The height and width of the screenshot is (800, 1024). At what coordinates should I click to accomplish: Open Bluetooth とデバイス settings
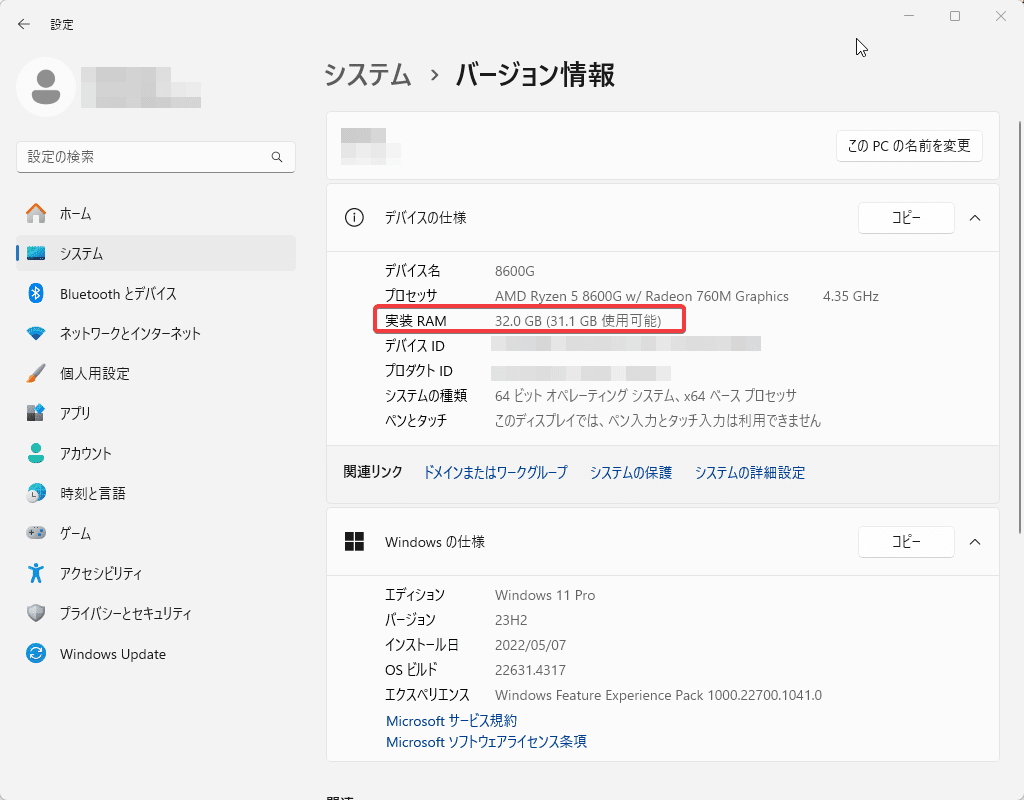tap(156, 293)
